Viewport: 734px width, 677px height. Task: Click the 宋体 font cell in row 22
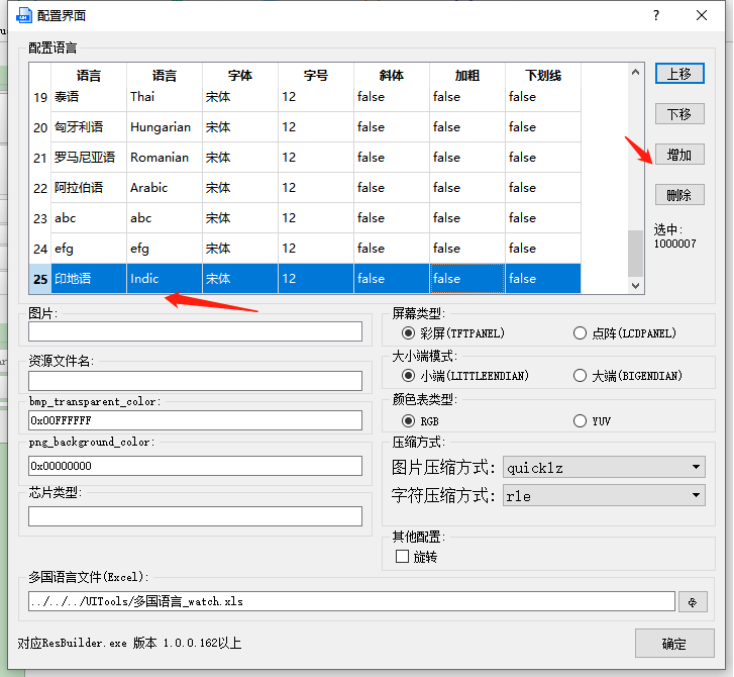pyautogui.click(x=240, y=188)
